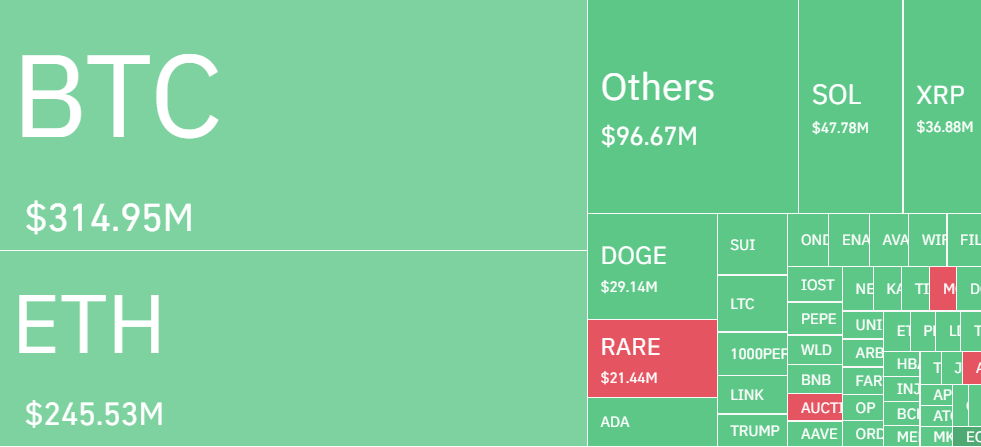The height and width of the screenshot is (447, 981).
Task: Click the XRP $36.88M tile
Action: point(941,106)
